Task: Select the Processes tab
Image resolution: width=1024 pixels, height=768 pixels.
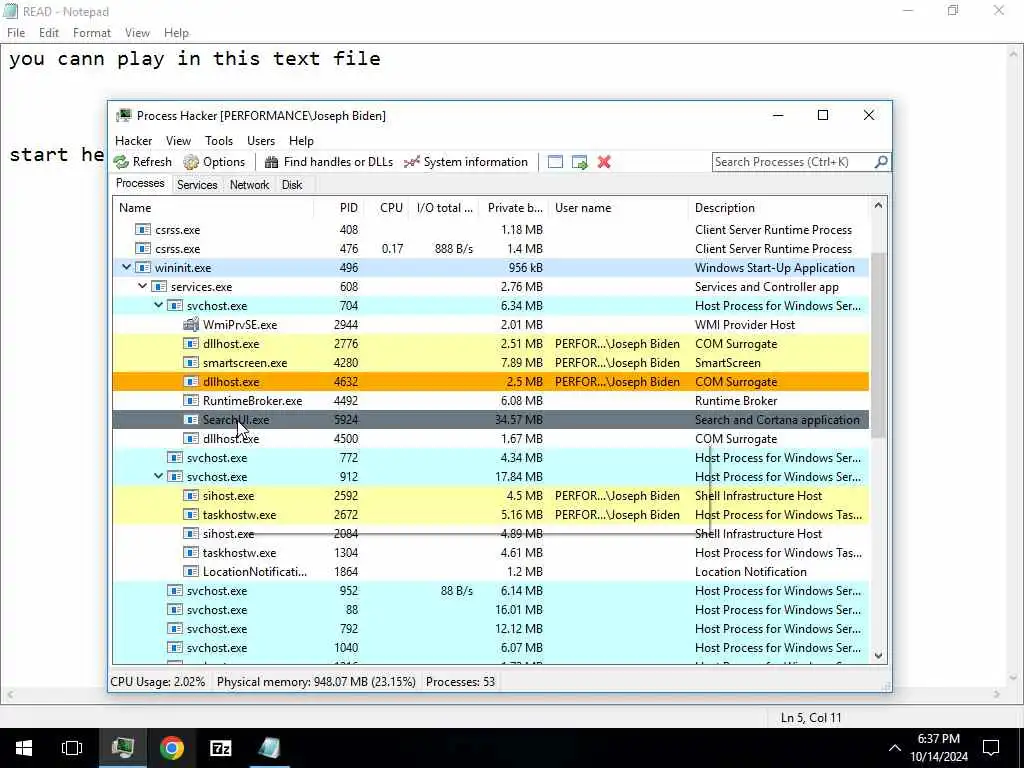Action: tap(140, 184)
